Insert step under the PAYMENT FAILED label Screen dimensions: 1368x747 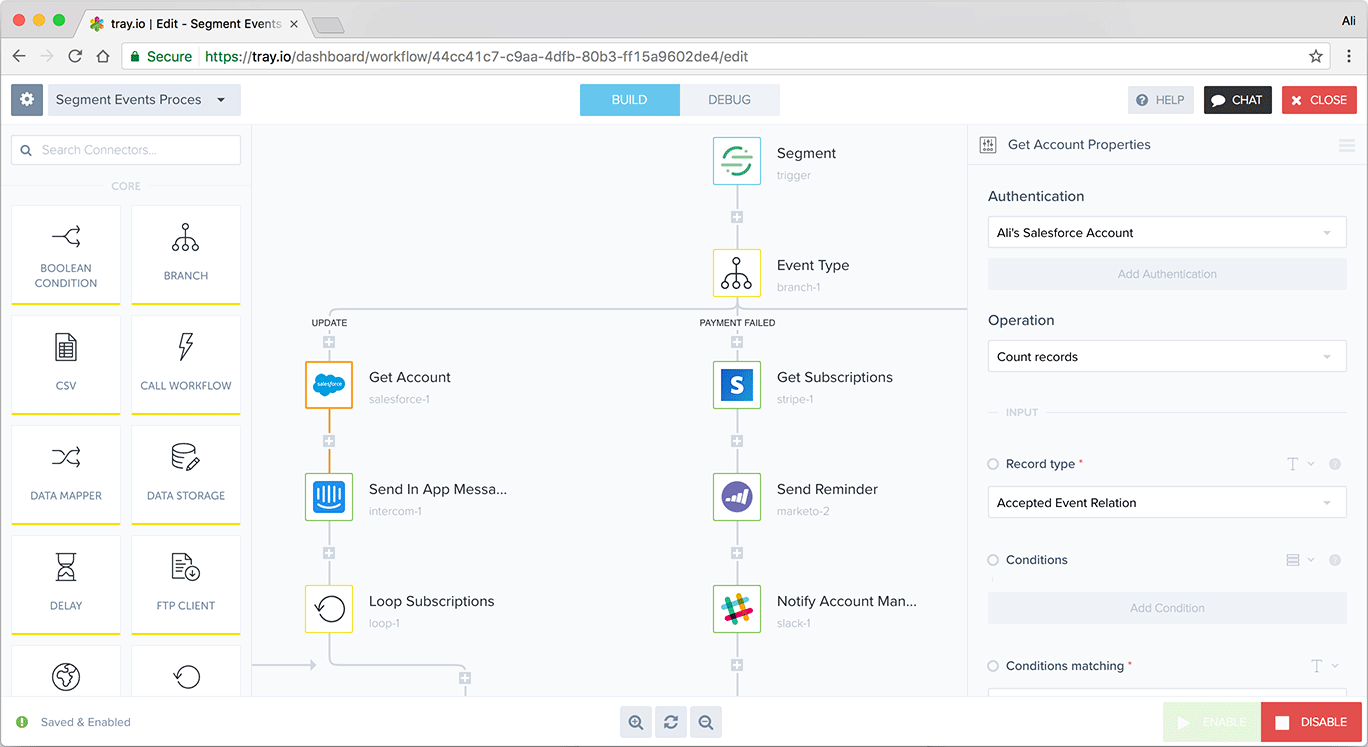(x=737, y=342)
